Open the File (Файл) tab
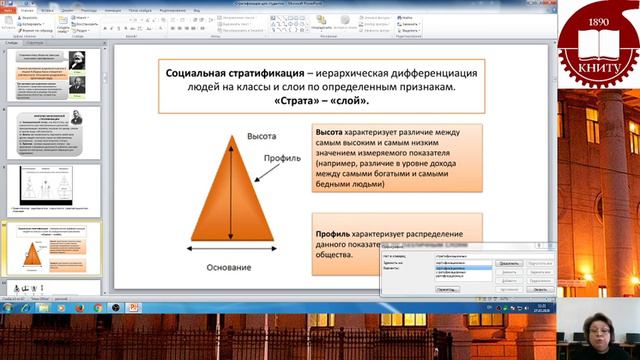This screenshot has width=640, height=360. point(8,10)
